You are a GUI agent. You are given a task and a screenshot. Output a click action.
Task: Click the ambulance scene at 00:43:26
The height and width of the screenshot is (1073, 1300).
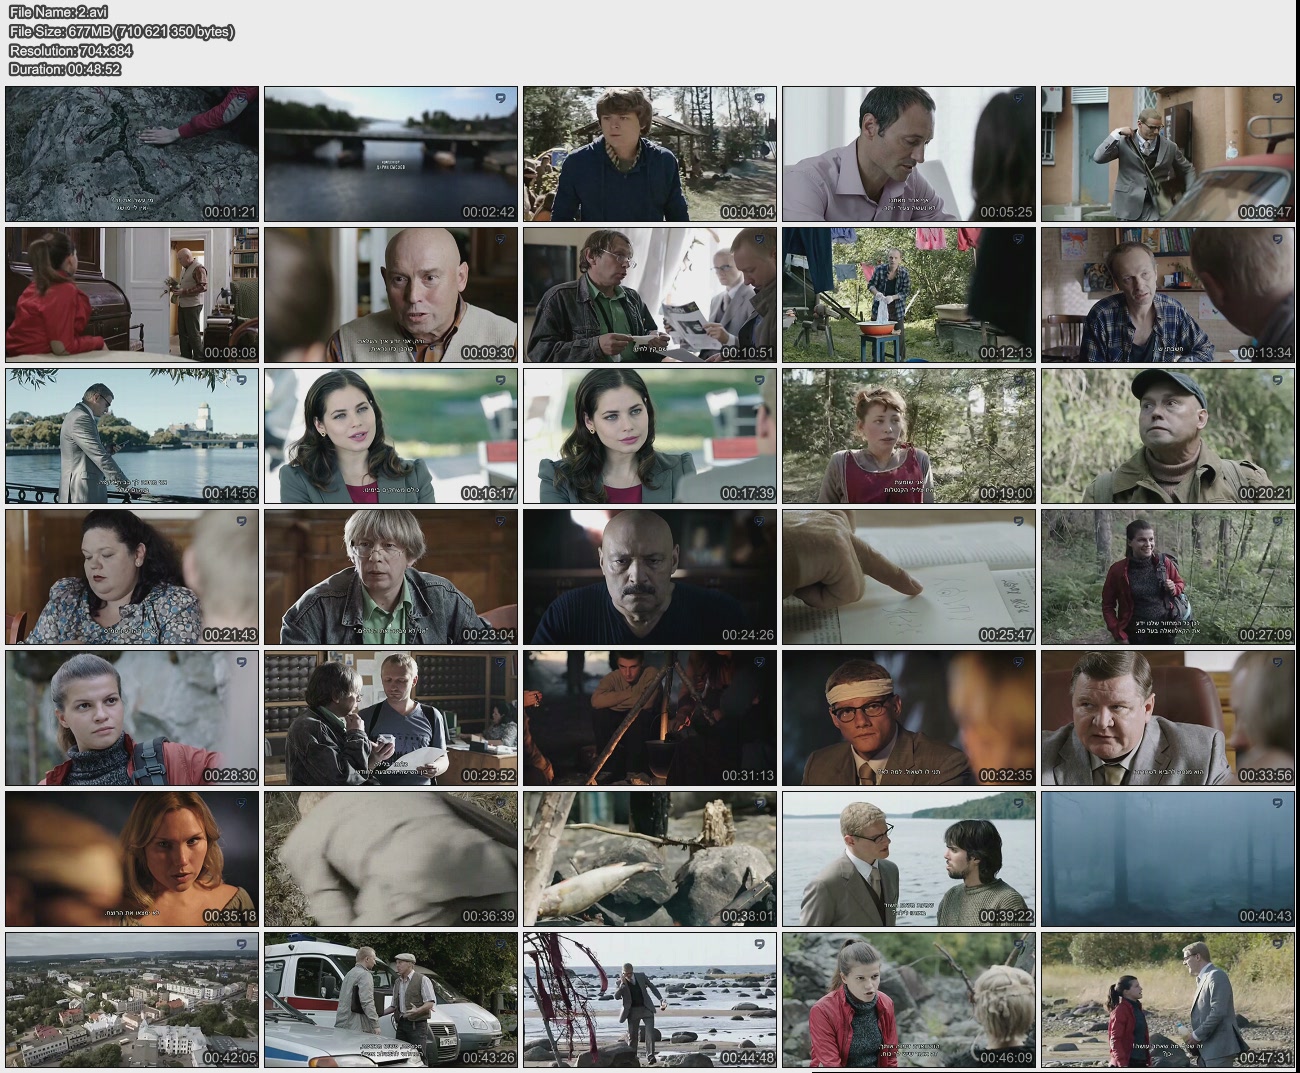point(391,1000)
